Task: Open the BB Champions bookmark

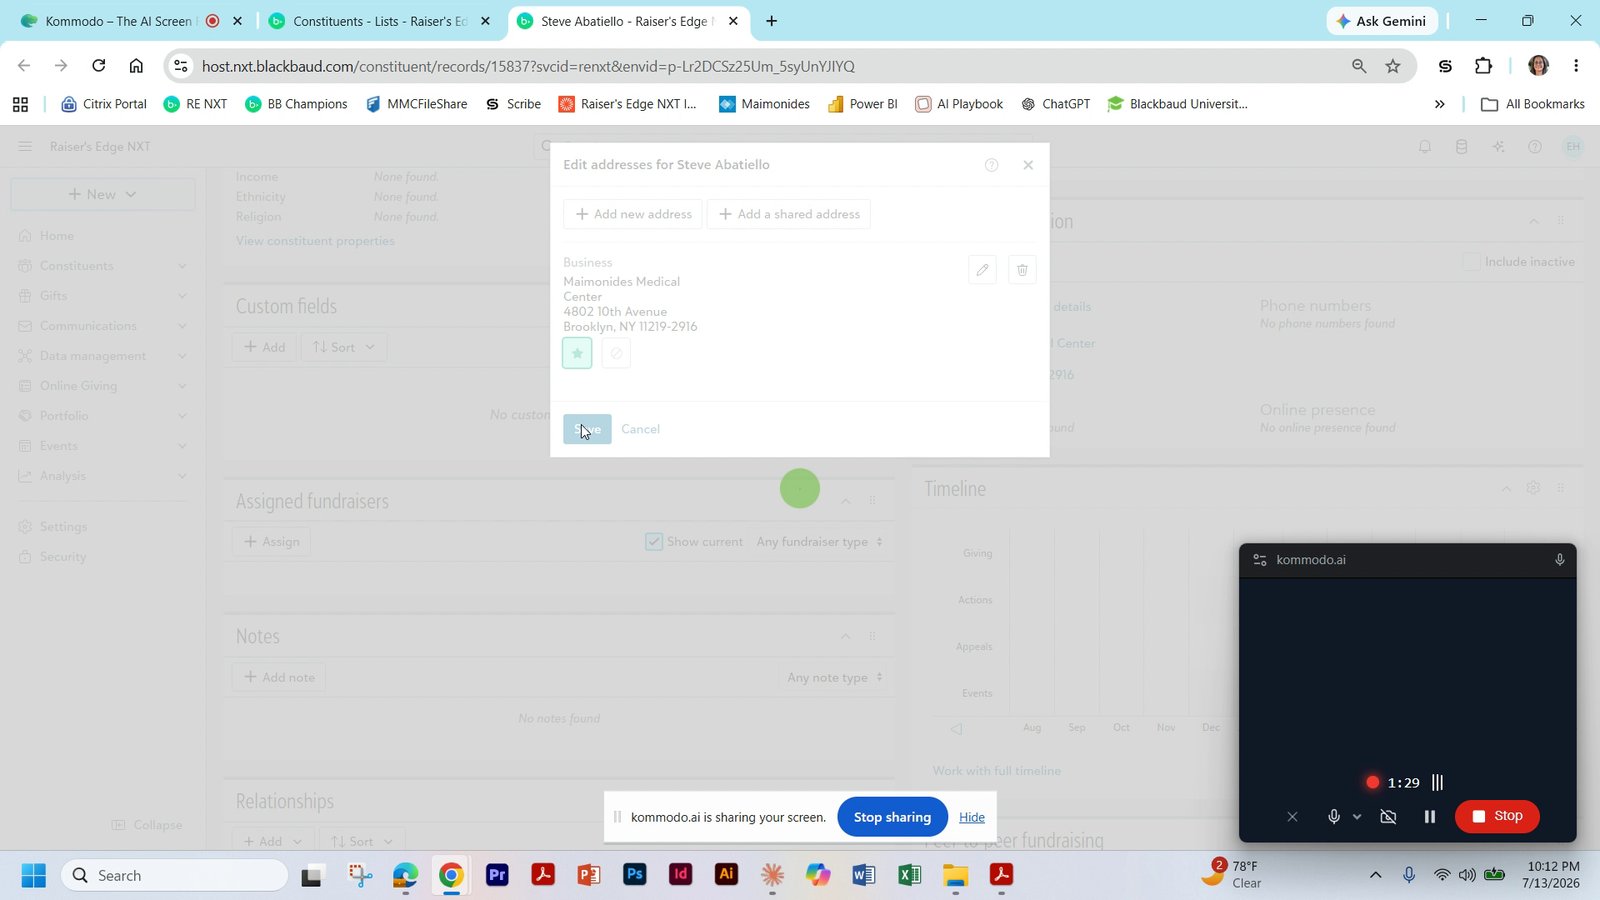Action: pos(297,104)
